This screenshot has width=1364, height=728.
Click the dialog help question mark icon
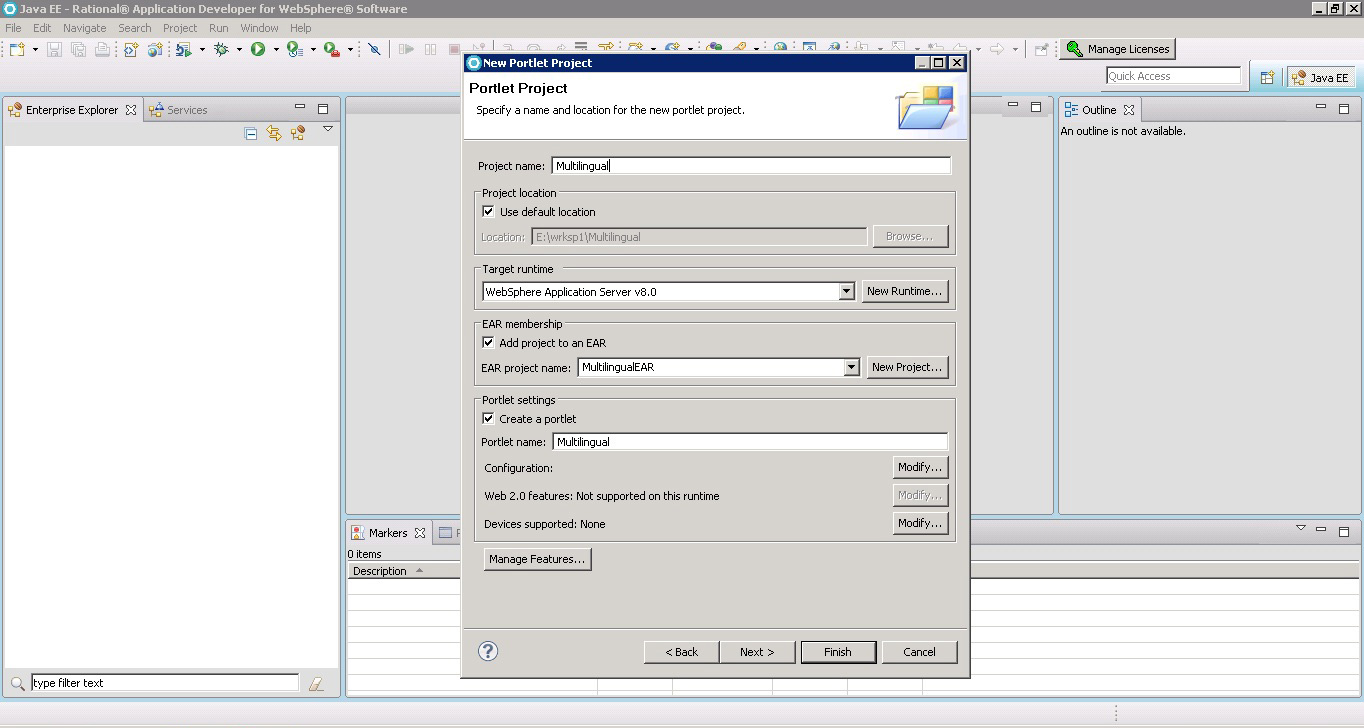pyautogui.click(x=488, y=651)
